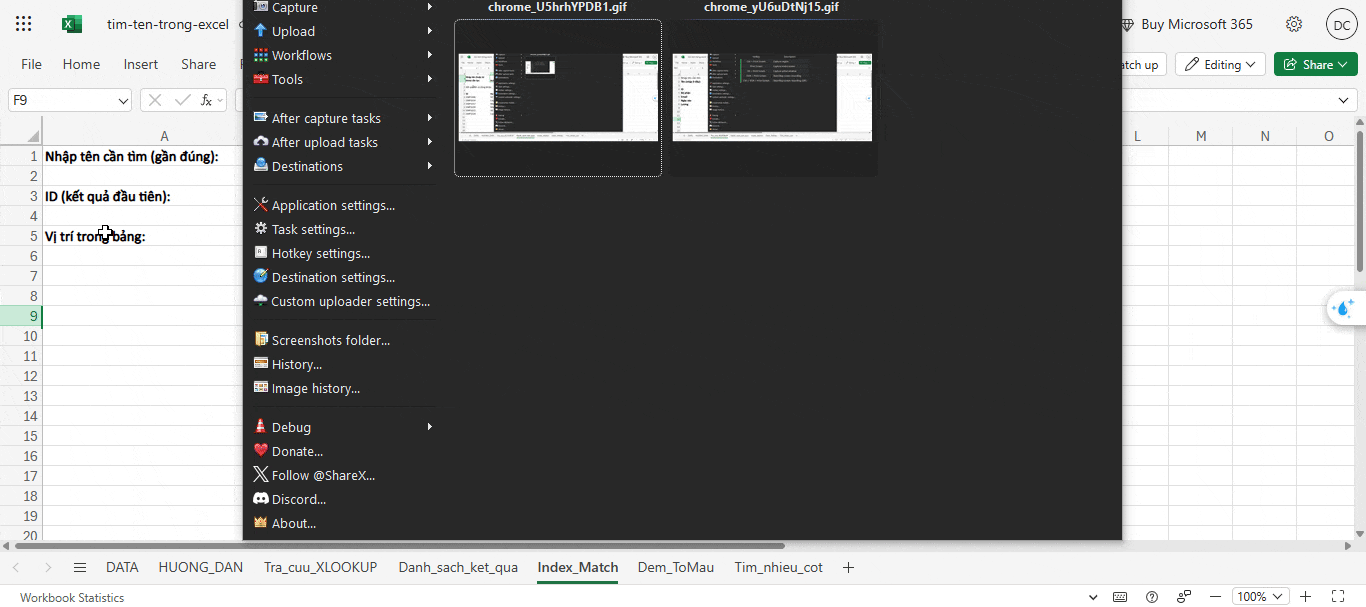Click the Task settings gear icon
Screen dimensions: 1366x607
261,229
